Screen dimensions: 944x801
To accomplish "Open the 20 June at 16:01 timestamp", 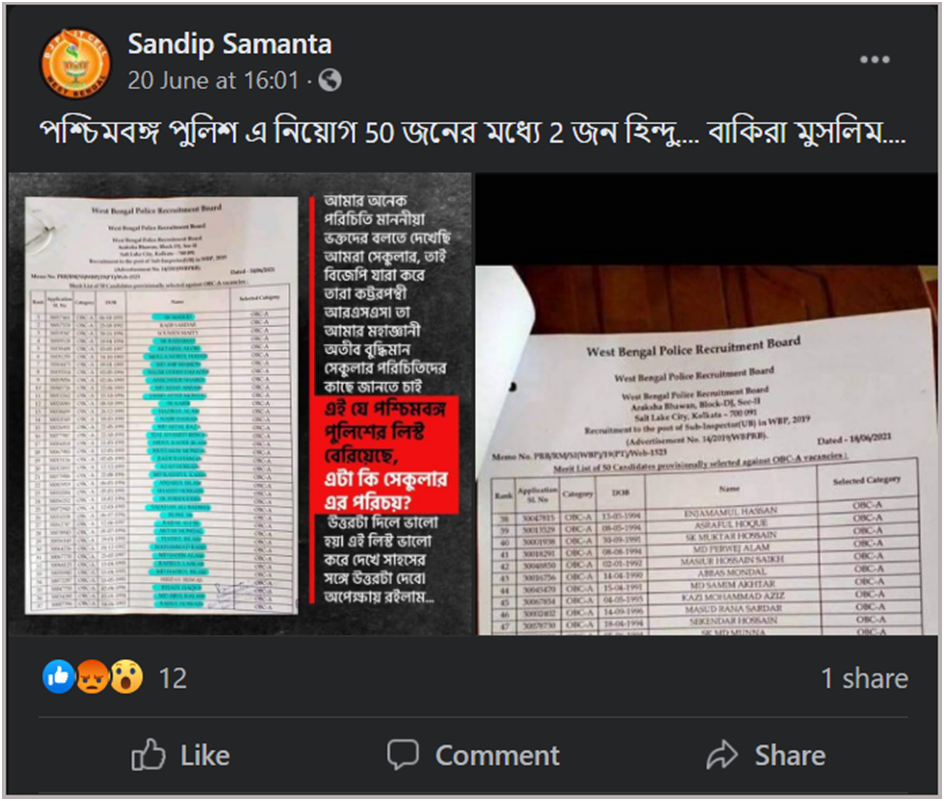I will [x=213, y=80].
